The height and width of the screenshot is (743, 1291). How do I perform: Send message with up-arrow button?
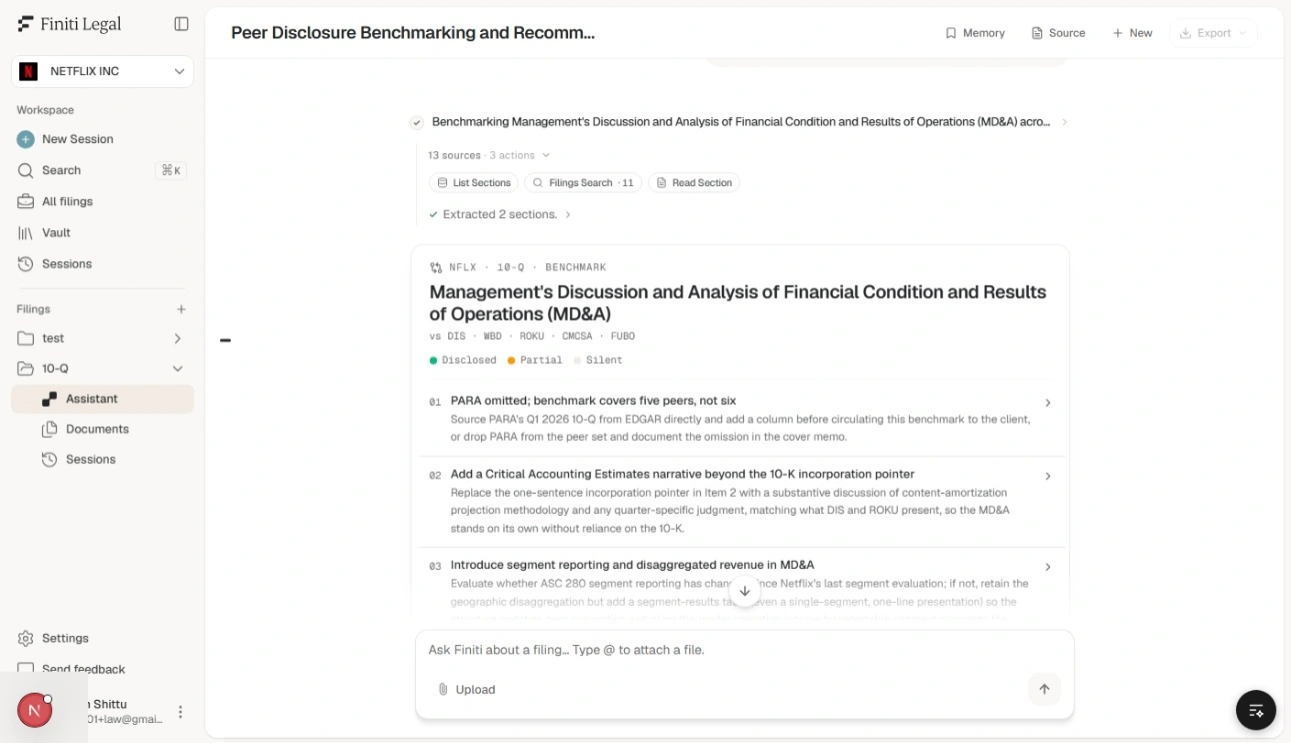click(x=1044, y=689)
